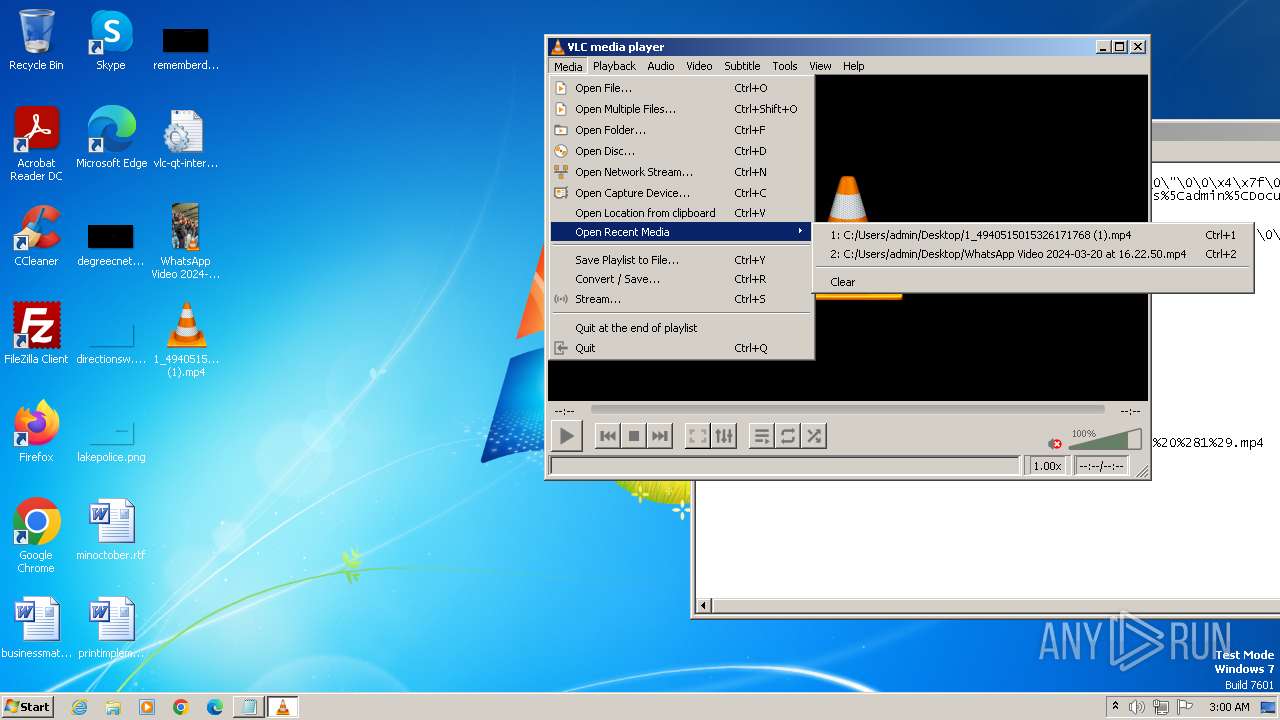Mute audio with the speaker icon
Viewport: 1280px width, 720px height.
[1055, 443]
